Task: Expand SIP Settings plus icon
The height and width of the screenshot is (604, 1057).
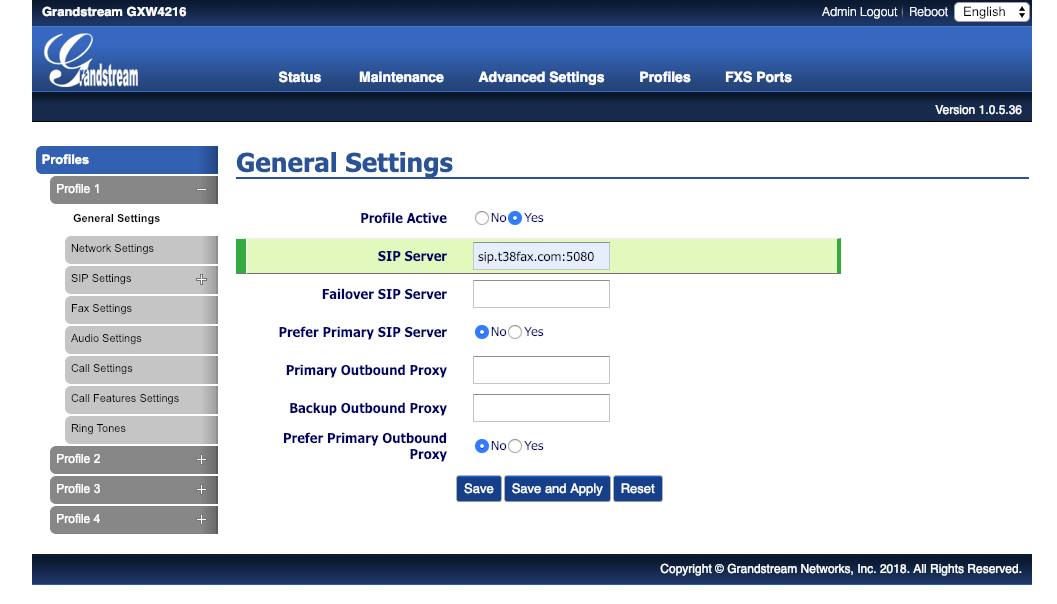Action: (202, 279)
